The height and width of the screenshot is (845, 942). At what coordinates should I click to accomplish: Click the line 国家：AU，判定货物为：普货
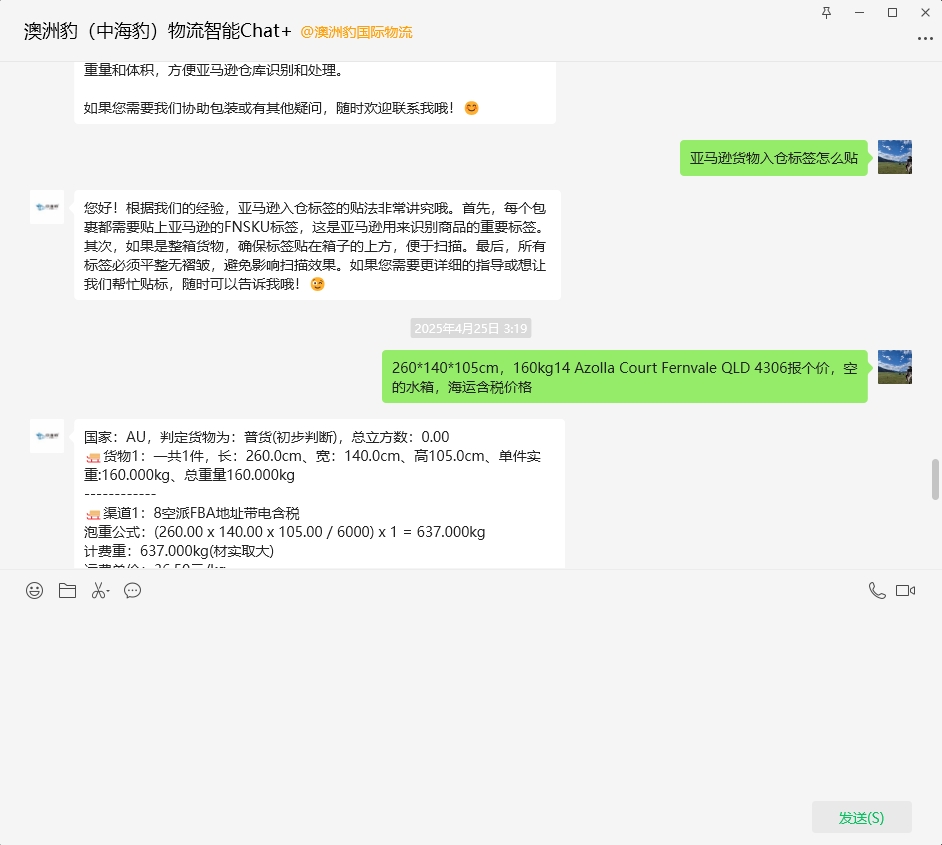267,437
